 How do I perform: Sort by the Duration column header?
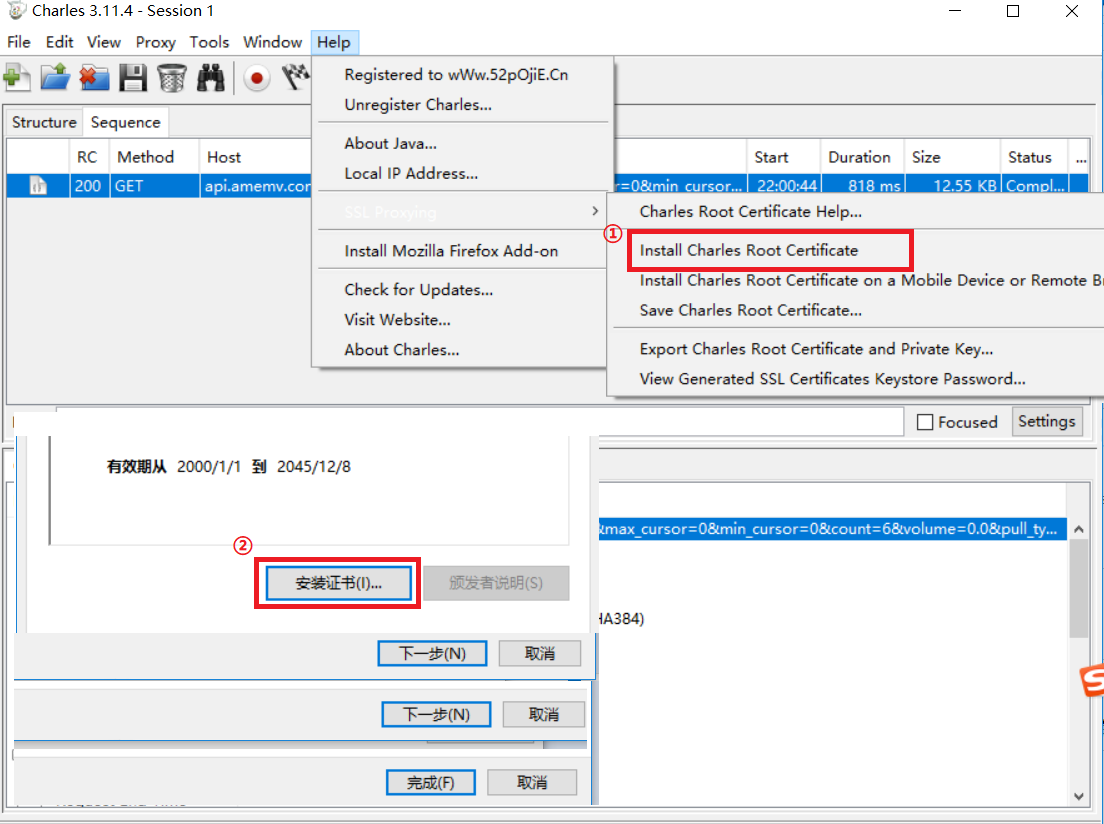click(x=862, y=157)
